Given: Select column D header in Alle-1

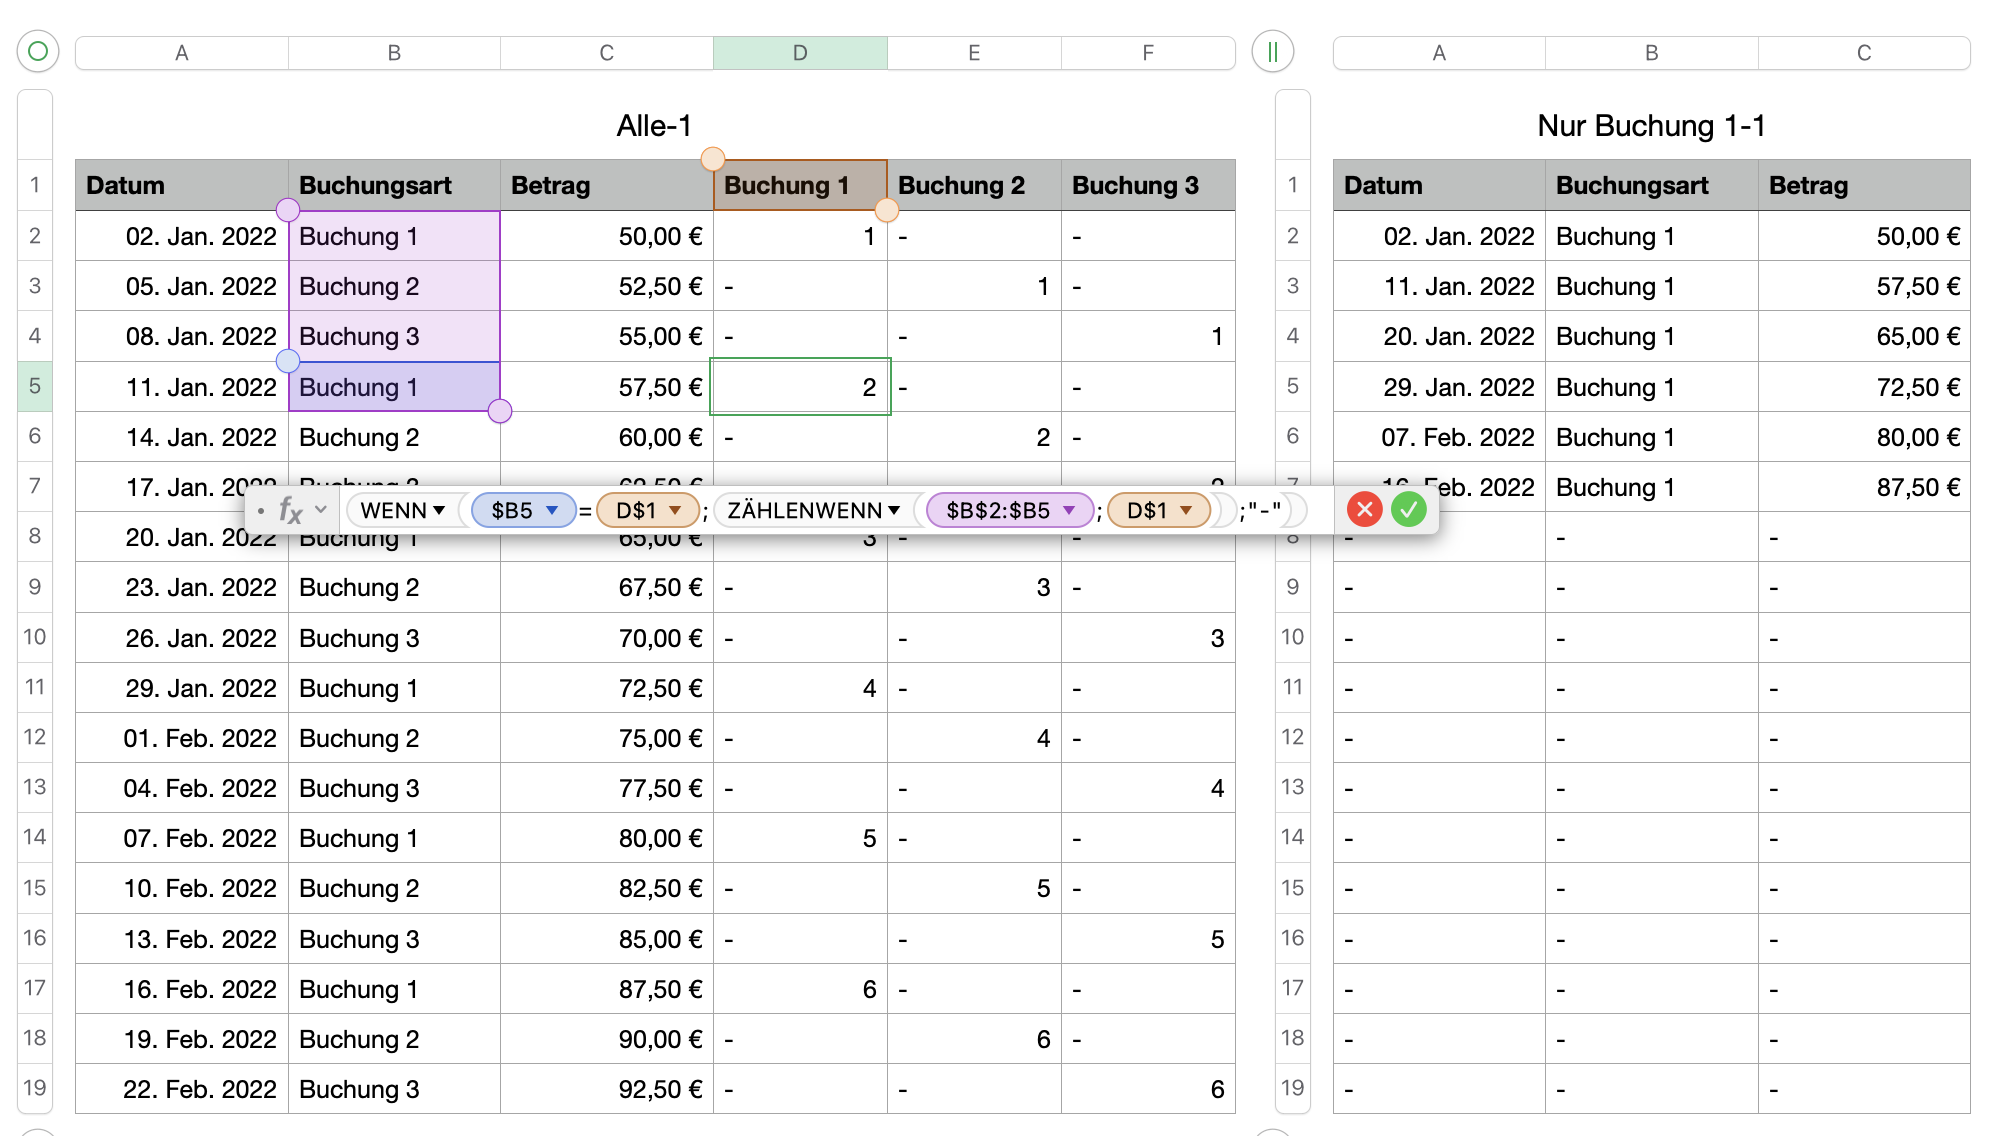Looking at the screenshot, I should 799,53.
